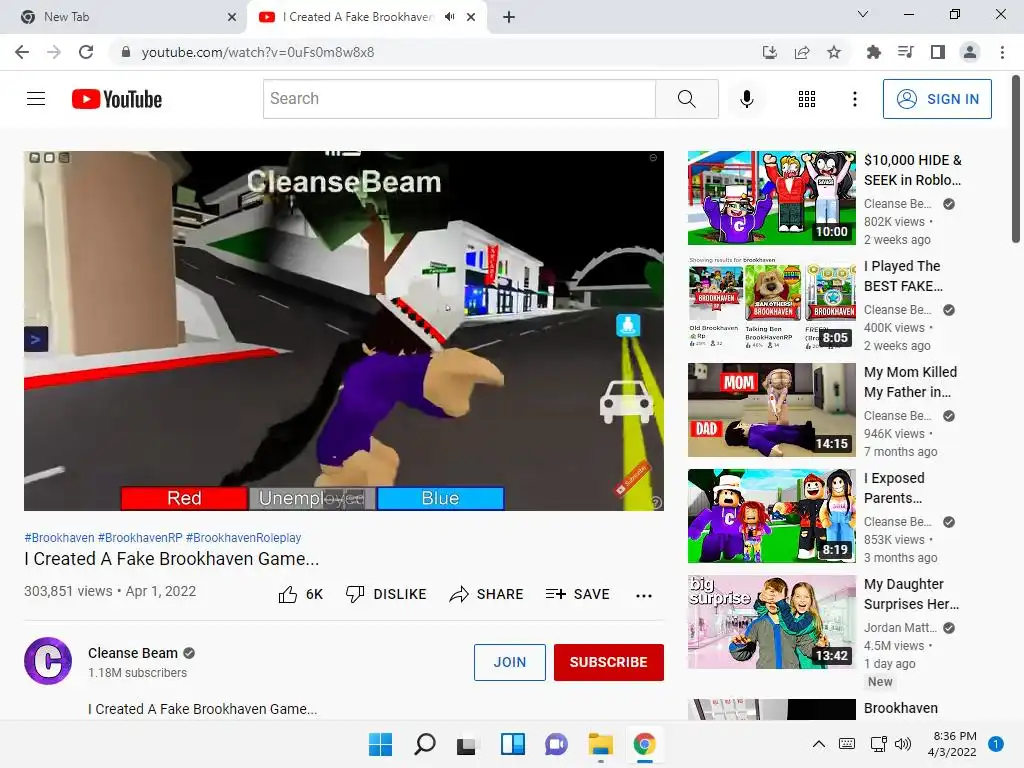Open the notification badge in the taskbar
Image resolution: width=1024 pixels, height=768 pixels.
(x=995, y=744)
